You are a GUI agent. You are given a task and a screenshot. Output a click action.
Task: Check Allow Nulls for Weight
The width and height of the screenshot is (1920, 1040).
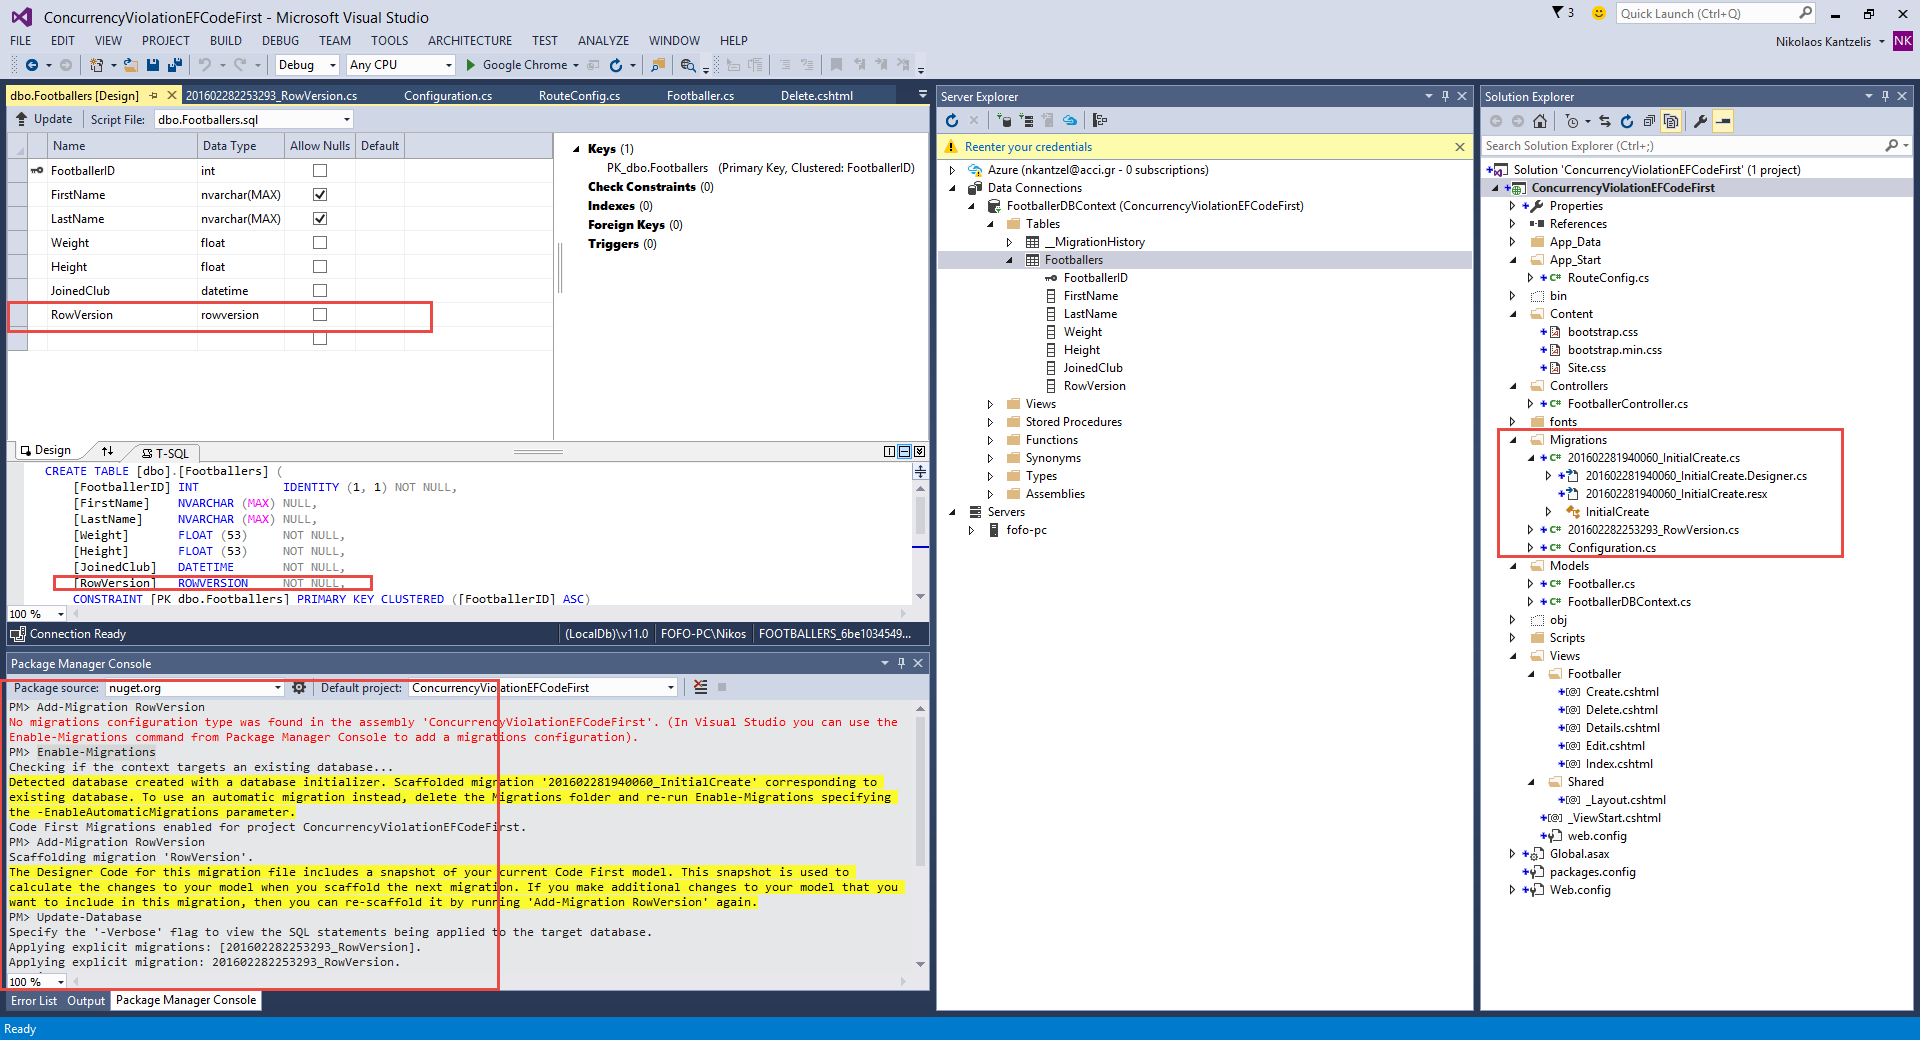pyautogui.click(x=320, y=243)
